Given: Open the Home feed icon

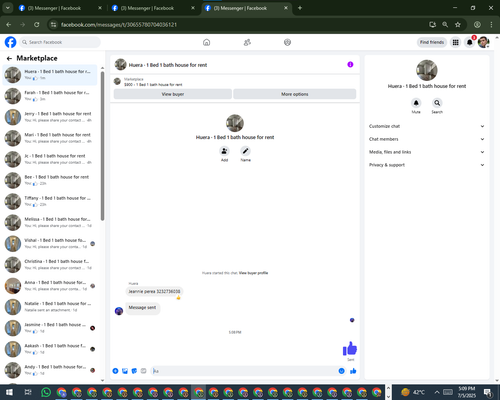Looking at the screenshot, I should tap(206, 42).
